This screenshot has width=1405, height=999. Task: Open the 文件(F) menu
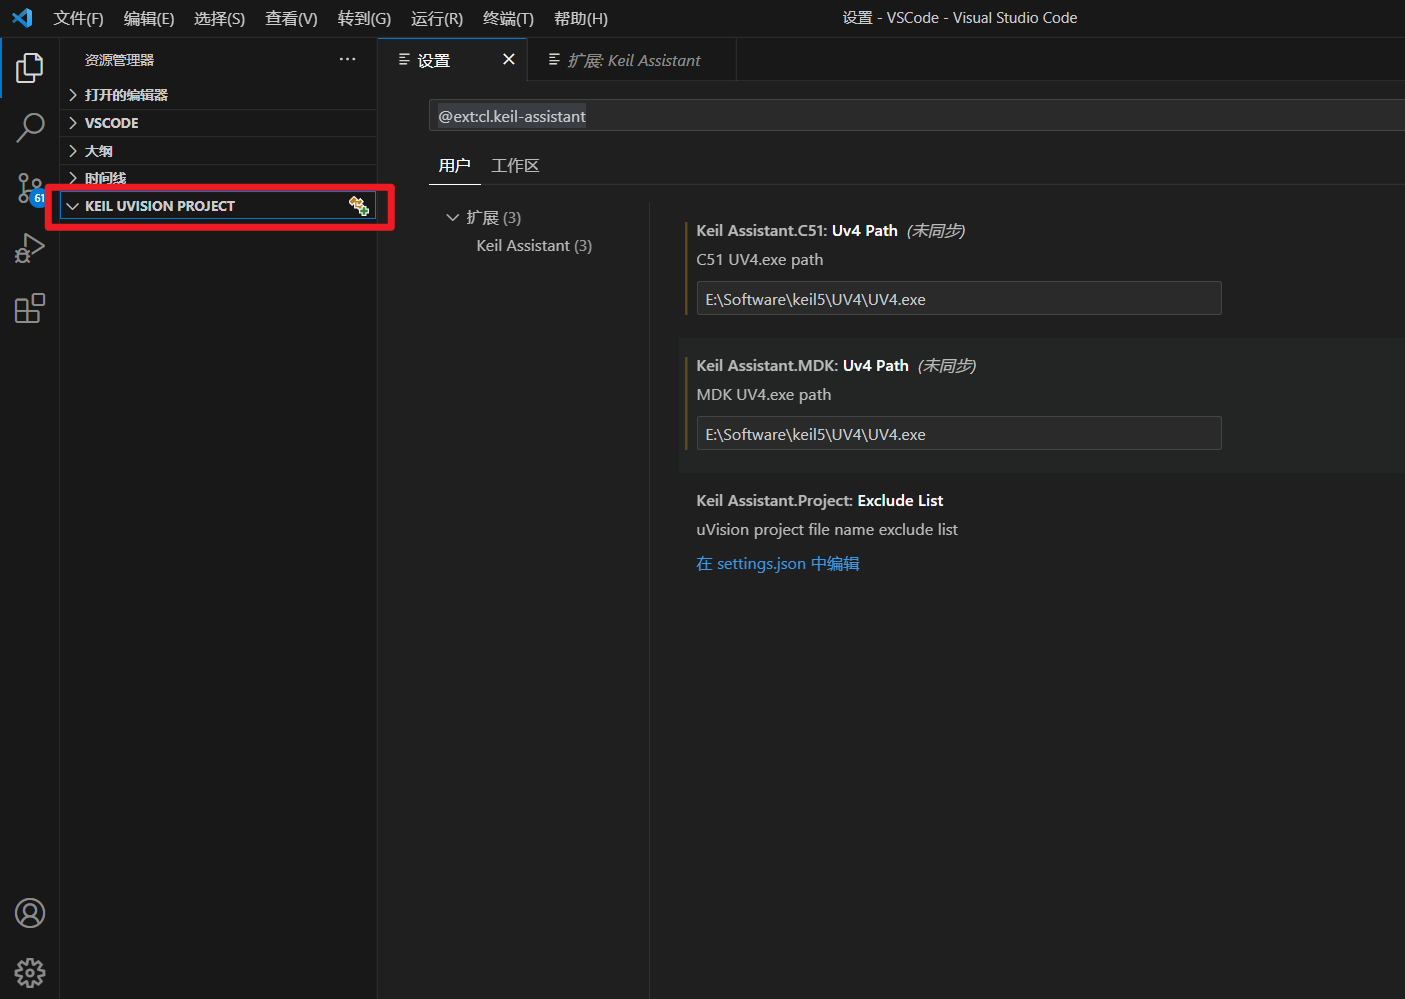pos(79,19)
